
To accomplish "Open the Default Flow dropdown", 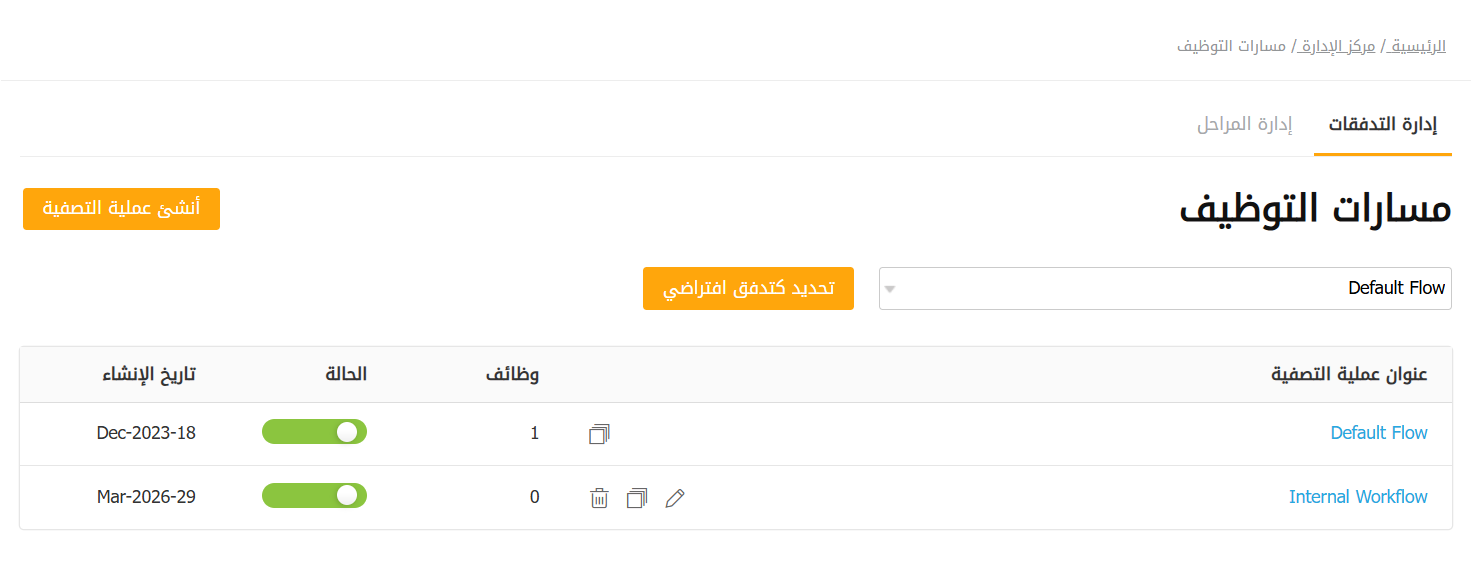I will pos(1164,289).
